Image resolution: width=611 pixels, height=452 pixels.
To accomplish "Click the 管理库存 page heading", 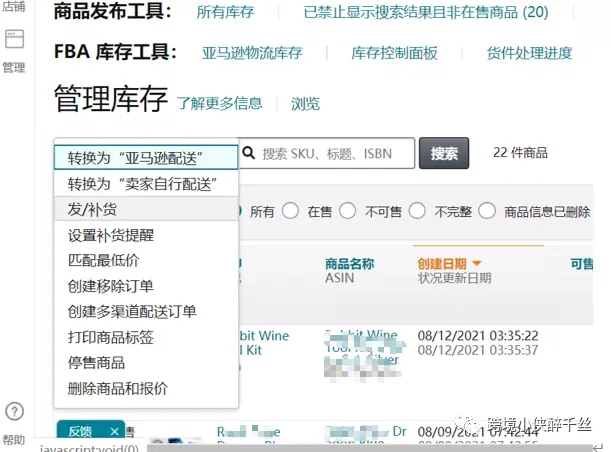I will click(111, 99).
